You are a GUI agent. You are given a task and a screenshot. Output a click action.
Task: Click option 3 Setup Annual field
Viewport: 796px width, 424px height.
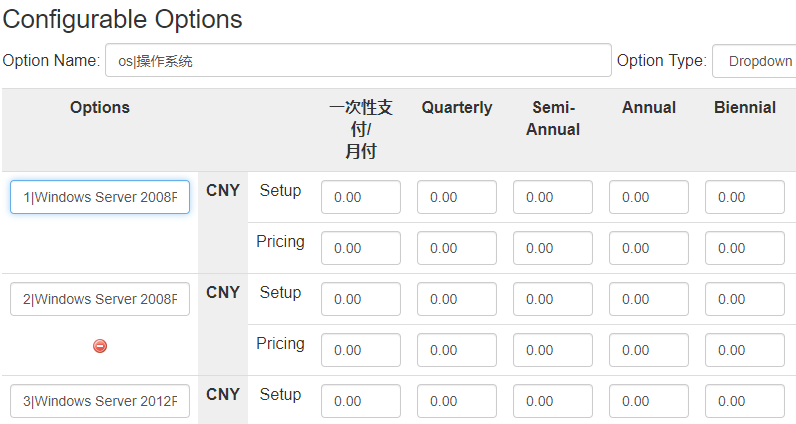[649, 401]
